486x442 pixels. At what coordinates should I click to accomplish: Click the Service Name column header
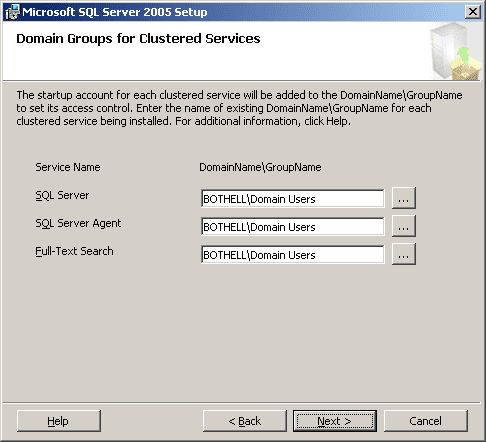coord(68,167)
